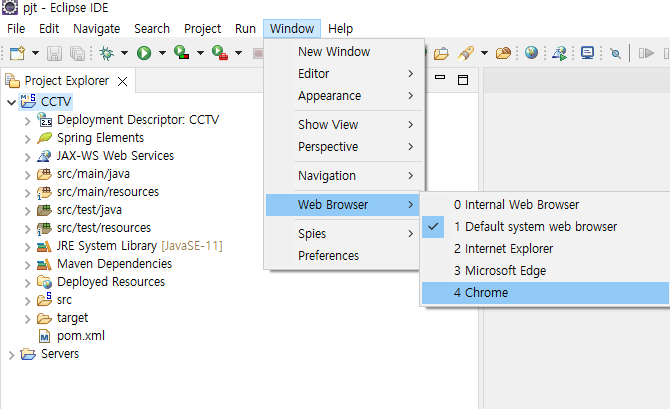
Task: Expand the src/test/java folder
Action: coord(27,211)
